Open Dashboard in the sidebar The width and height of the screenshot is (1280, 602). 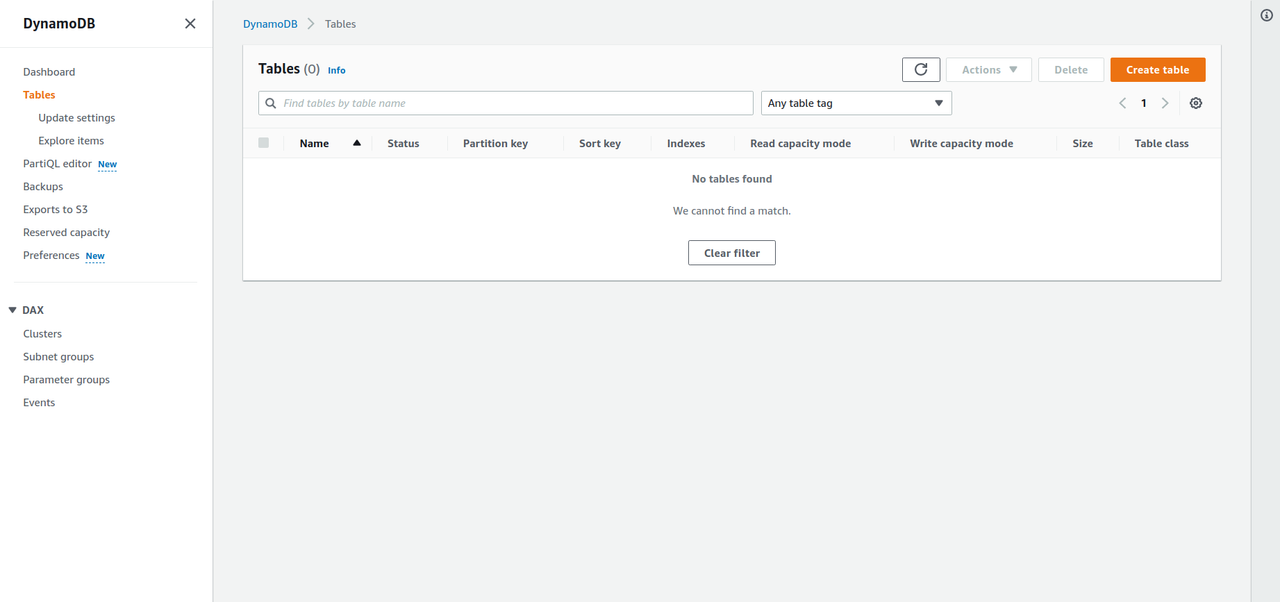pyautogui.click(x=49, y=72)
